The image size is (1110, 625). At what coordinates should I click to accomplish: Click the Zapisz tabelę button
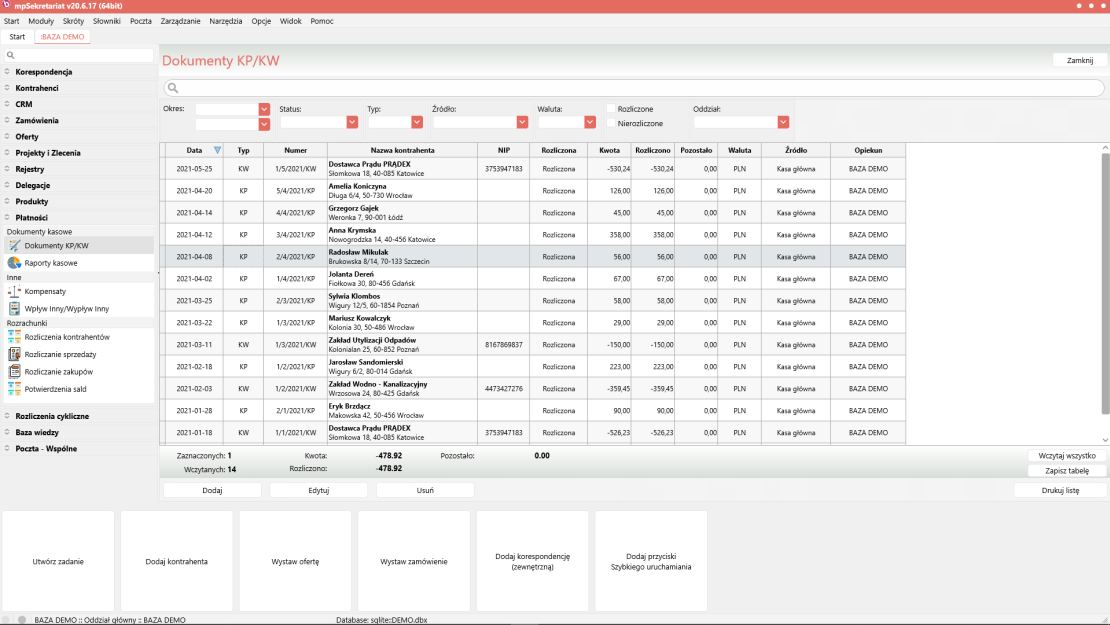(x=1067, y=471)
